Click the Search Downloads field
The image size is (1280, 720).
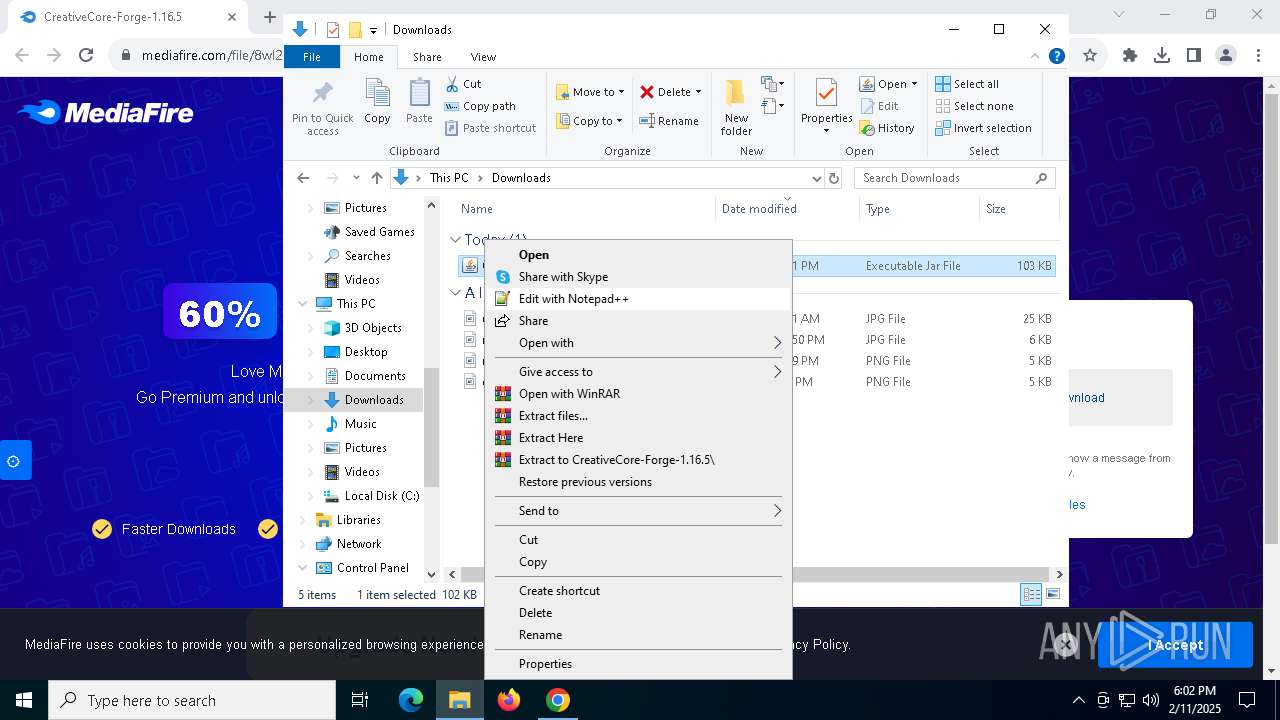(x=954, y=178)
